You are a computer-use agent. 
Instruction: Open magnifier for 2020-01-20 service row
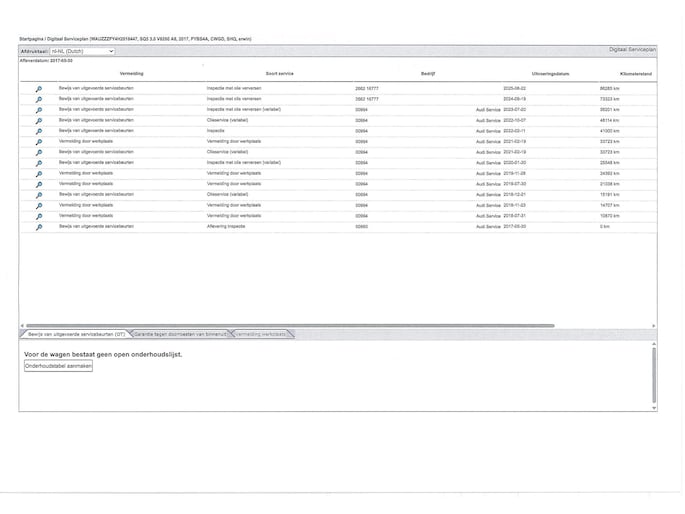click(x=39, y=163)
